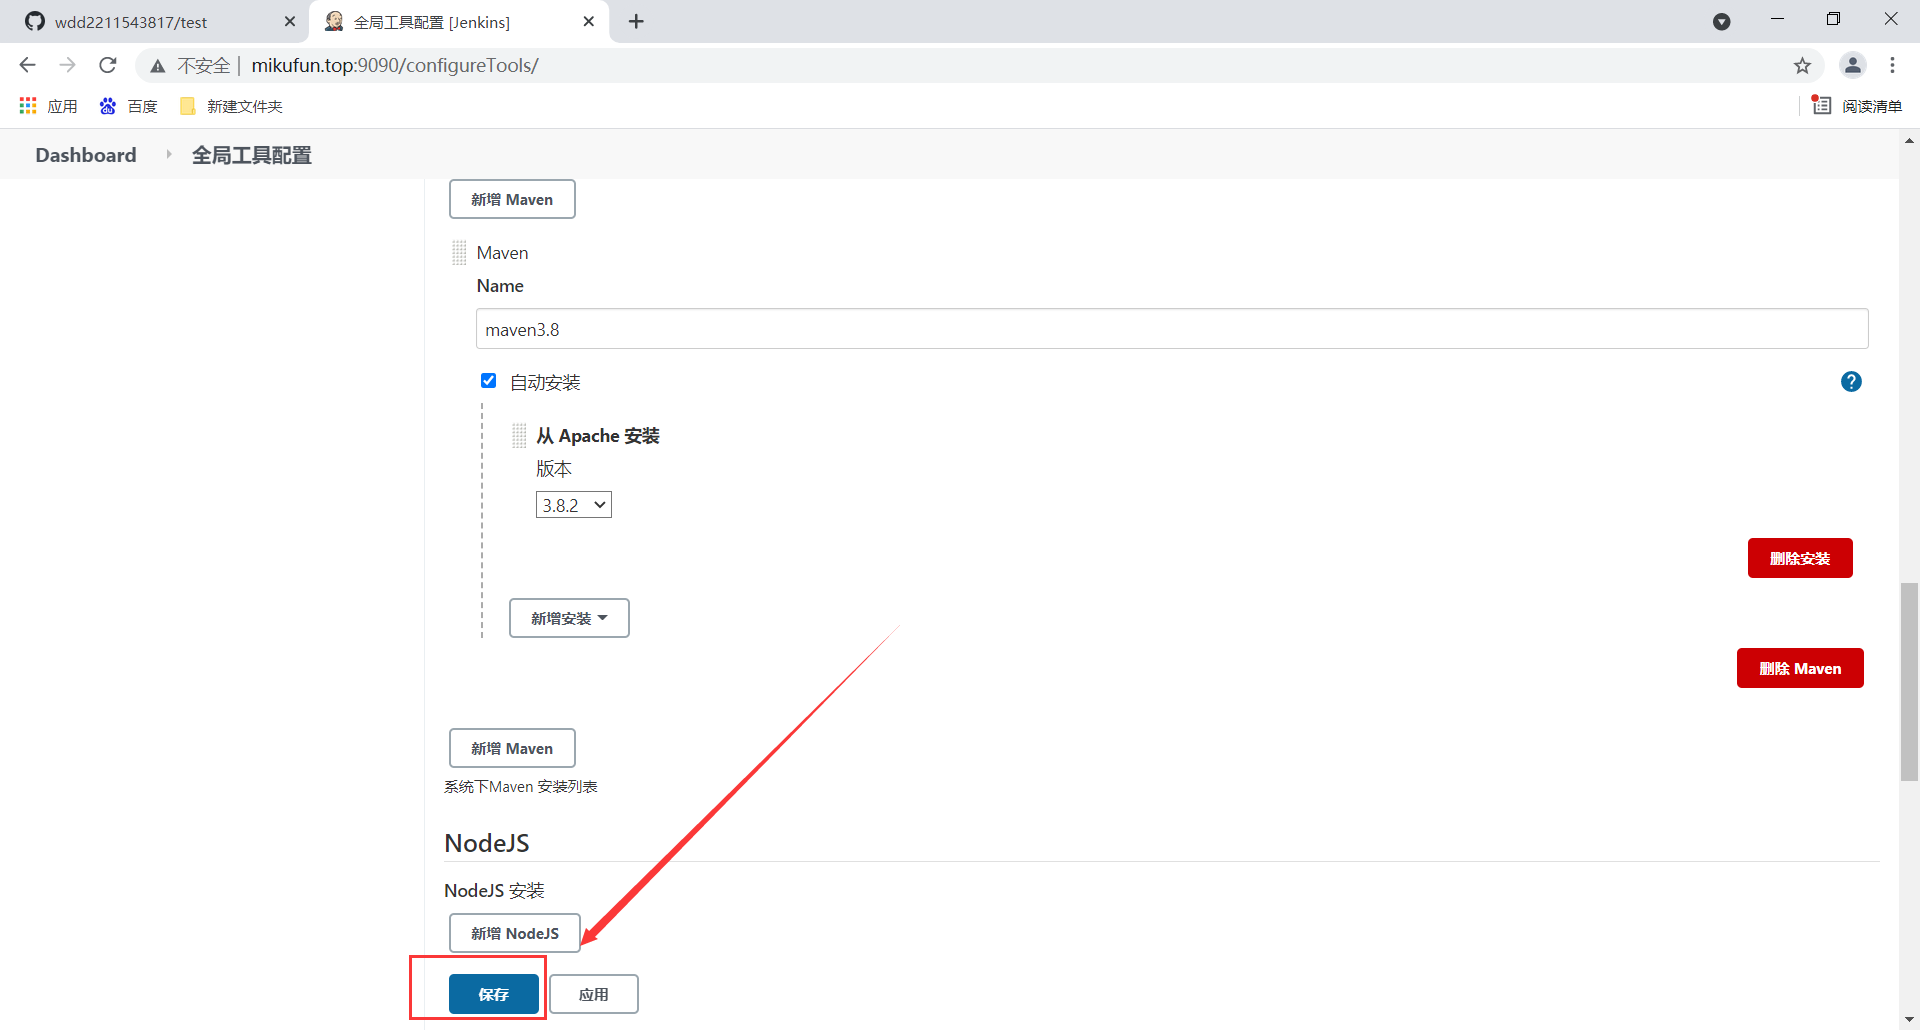
Task: Click the browser forward arrow
Action: (x=67, y=65)
